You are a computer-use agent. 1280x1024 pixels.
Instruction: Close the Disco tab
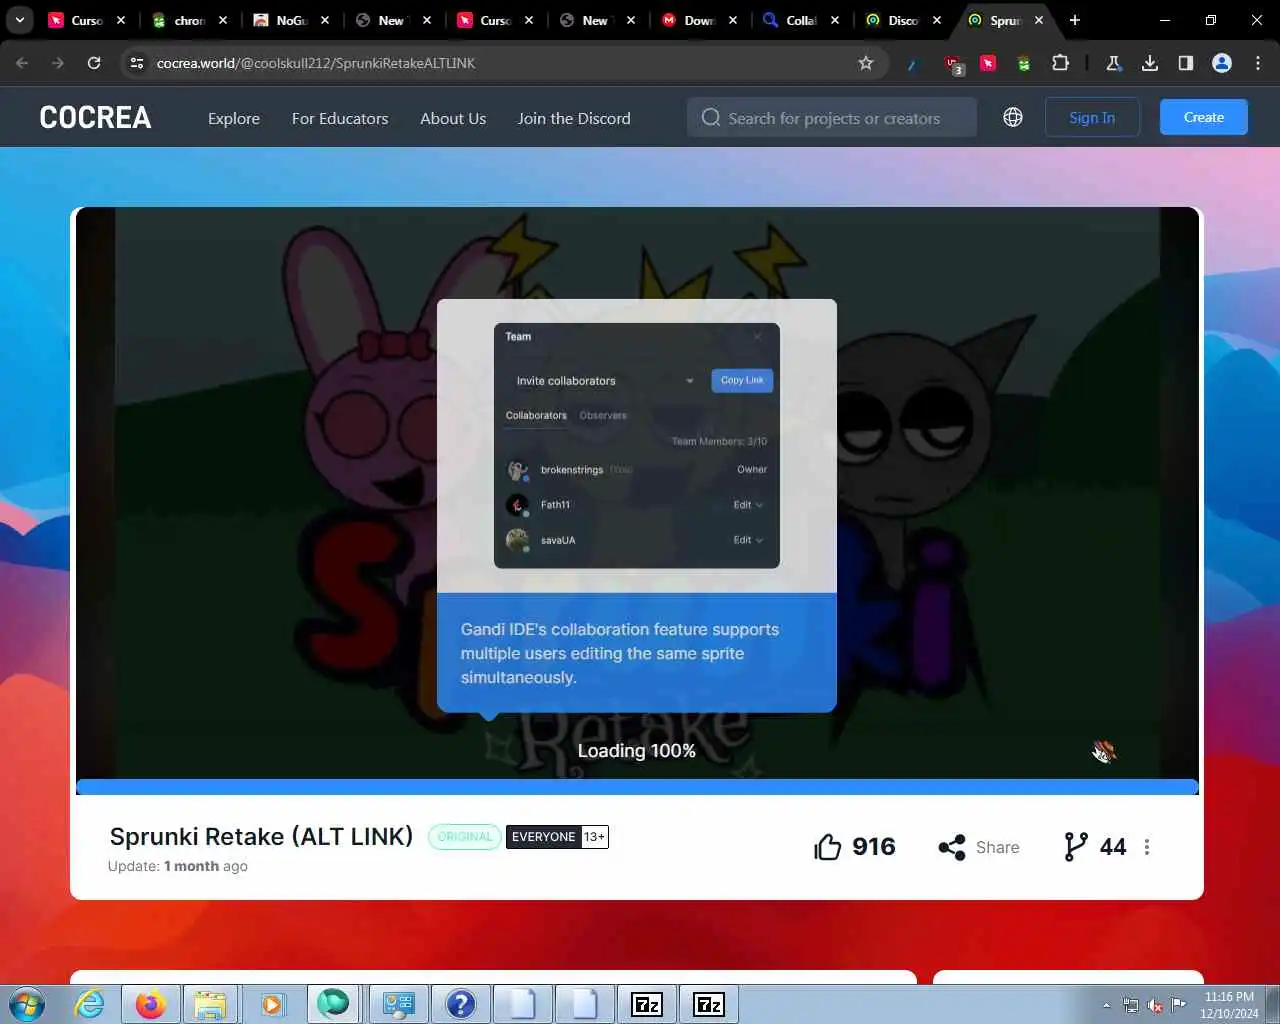[937, 20]
